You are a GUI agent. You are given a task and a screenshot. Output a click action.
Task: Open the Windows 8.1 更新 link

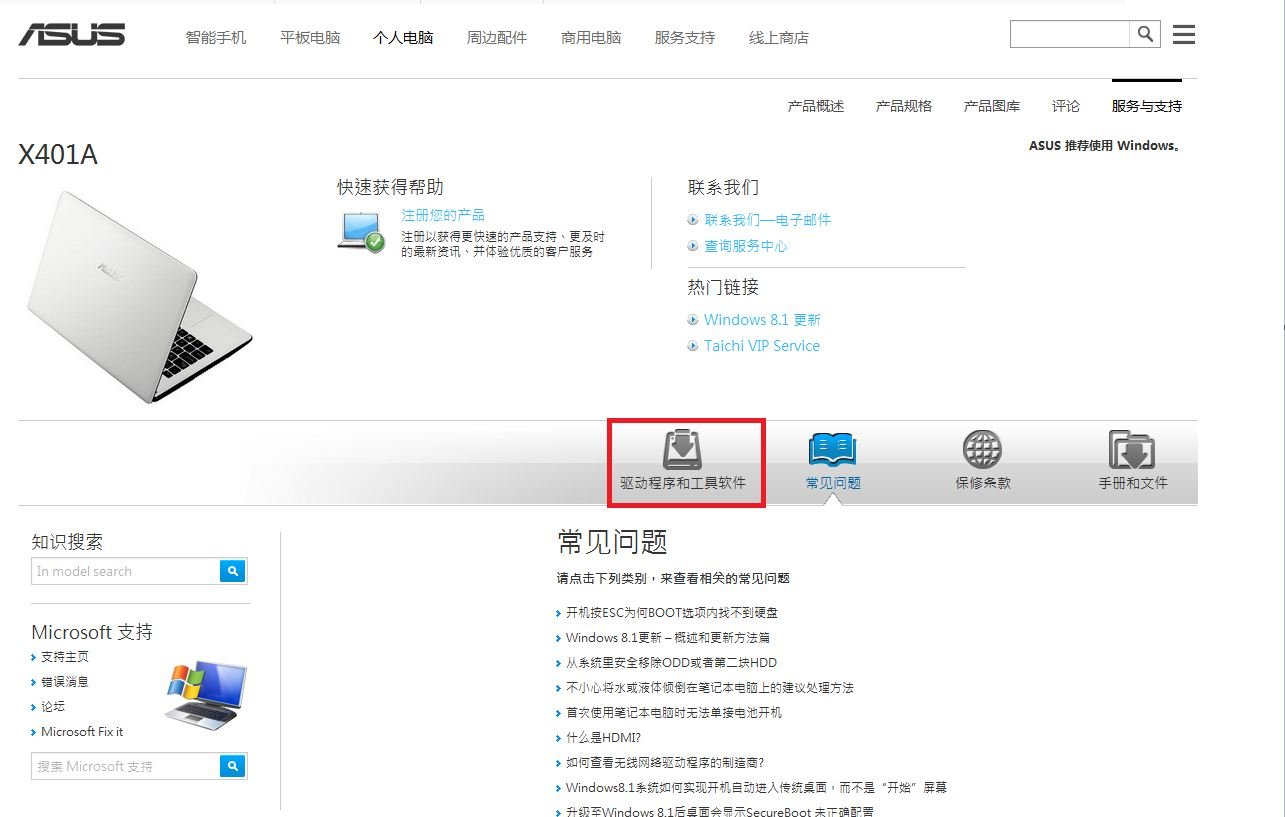[x=762, y=319]
